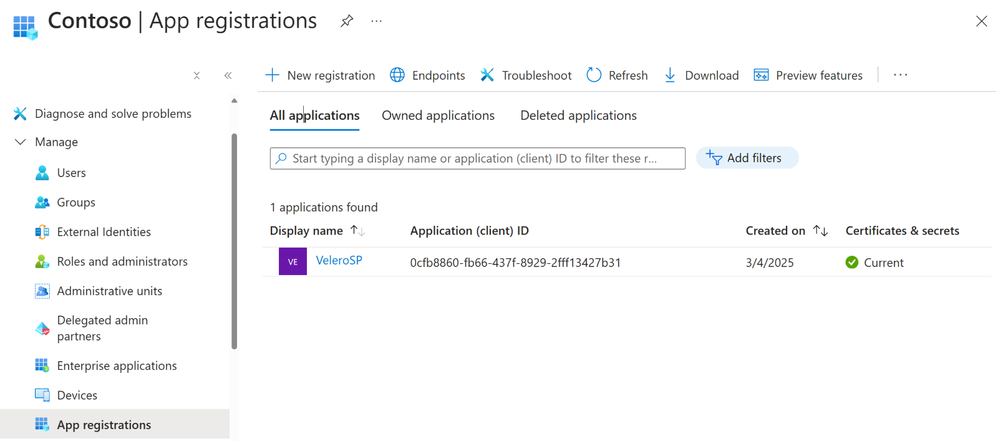998x441 pixels.
Task: Switch to All applications tab
Action: [314, 116]
